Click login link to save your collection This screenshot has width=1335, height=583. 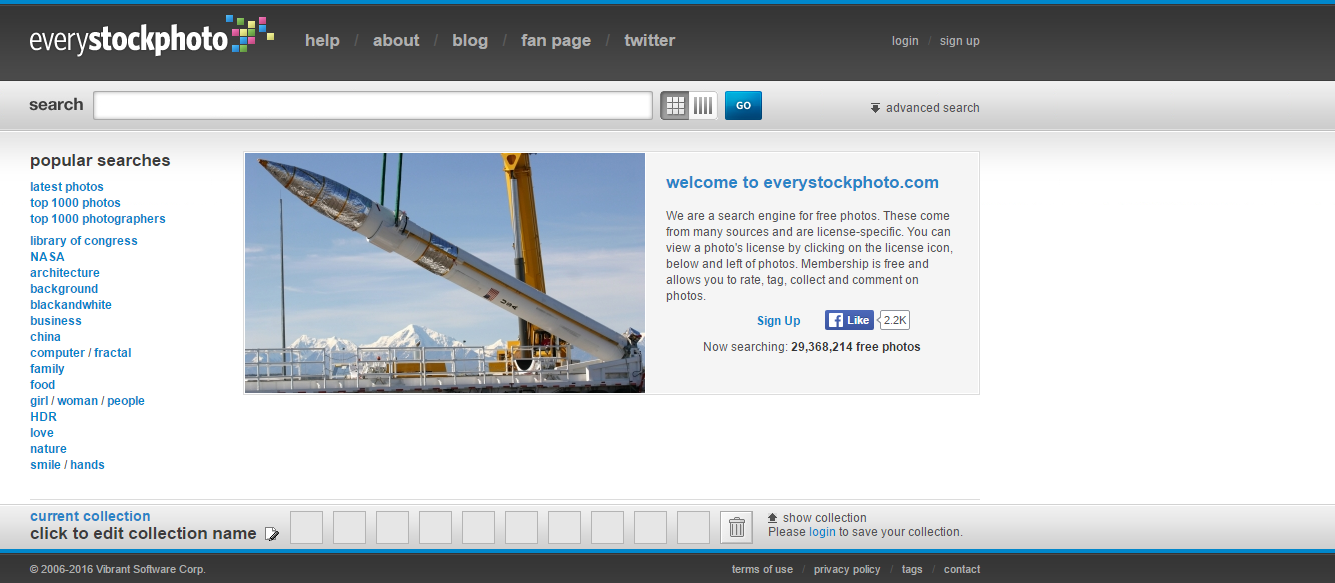point(822,532)
